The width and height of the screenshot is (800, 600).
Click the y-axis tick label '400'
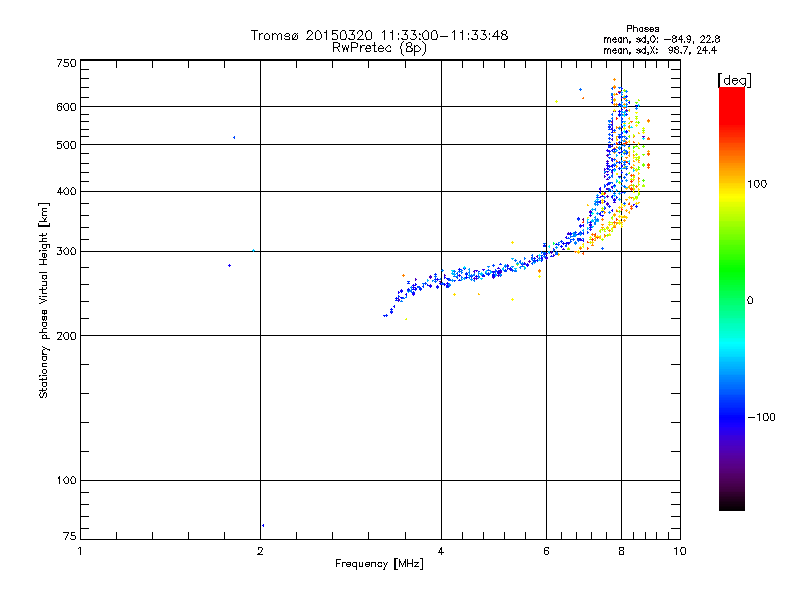click(66, 191)
